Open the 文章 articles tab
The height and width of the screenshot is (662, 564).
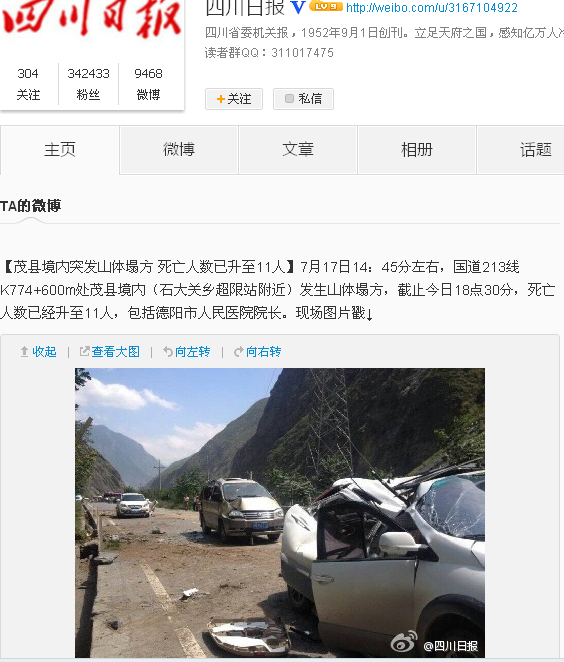(x=298, y=150)
